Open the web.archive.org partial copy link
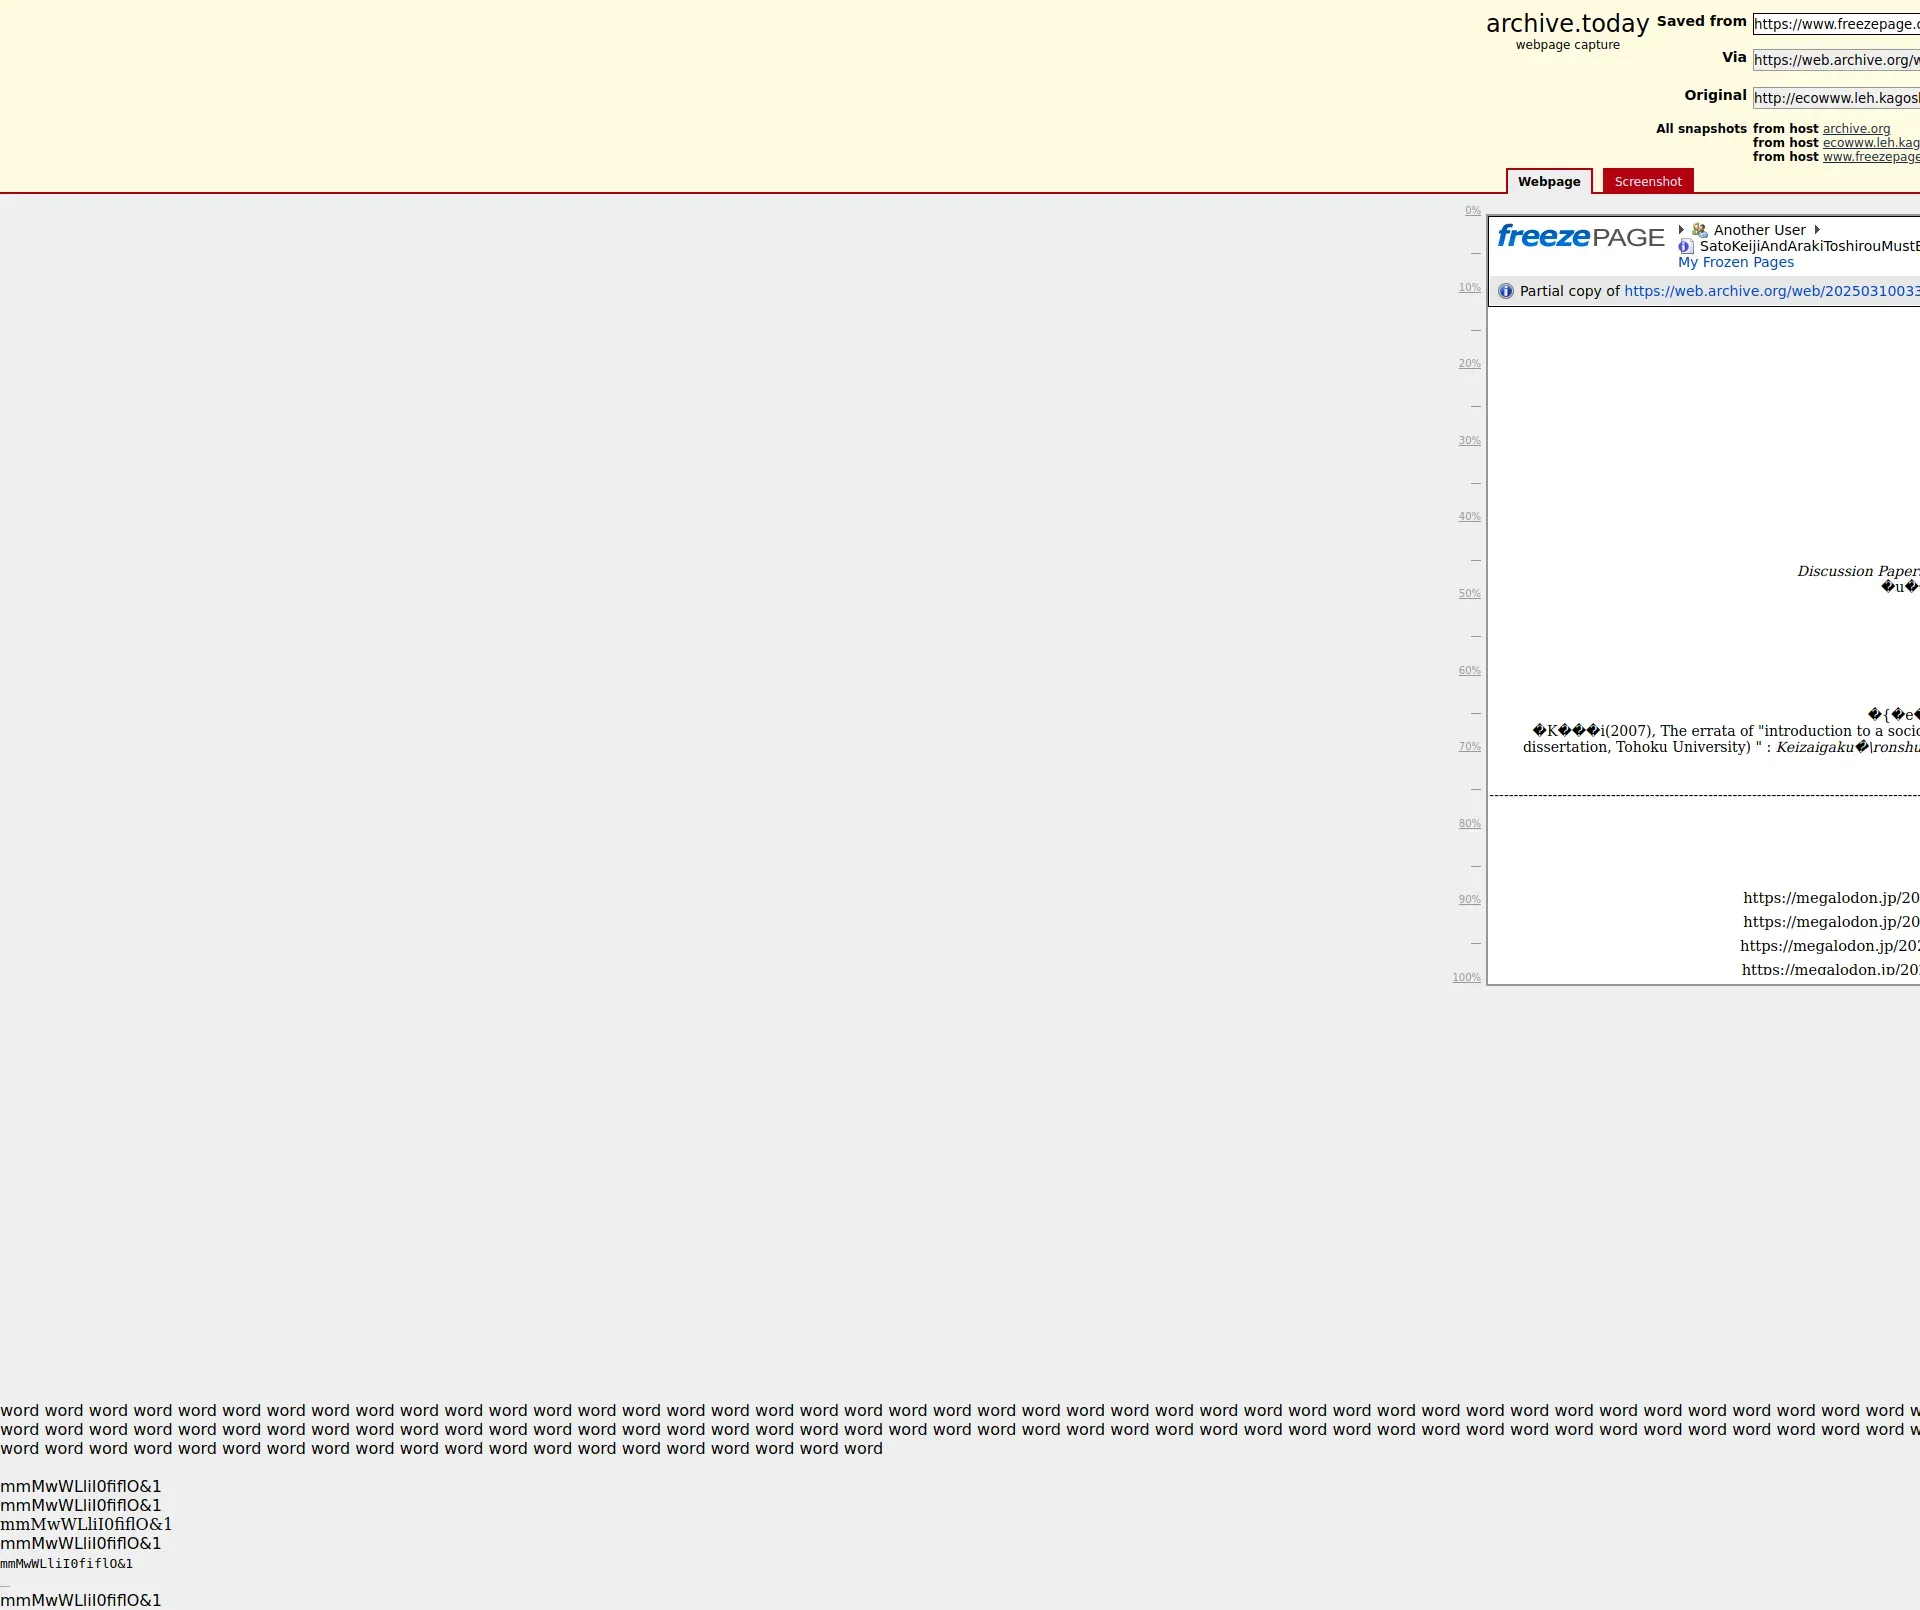 1771,291
